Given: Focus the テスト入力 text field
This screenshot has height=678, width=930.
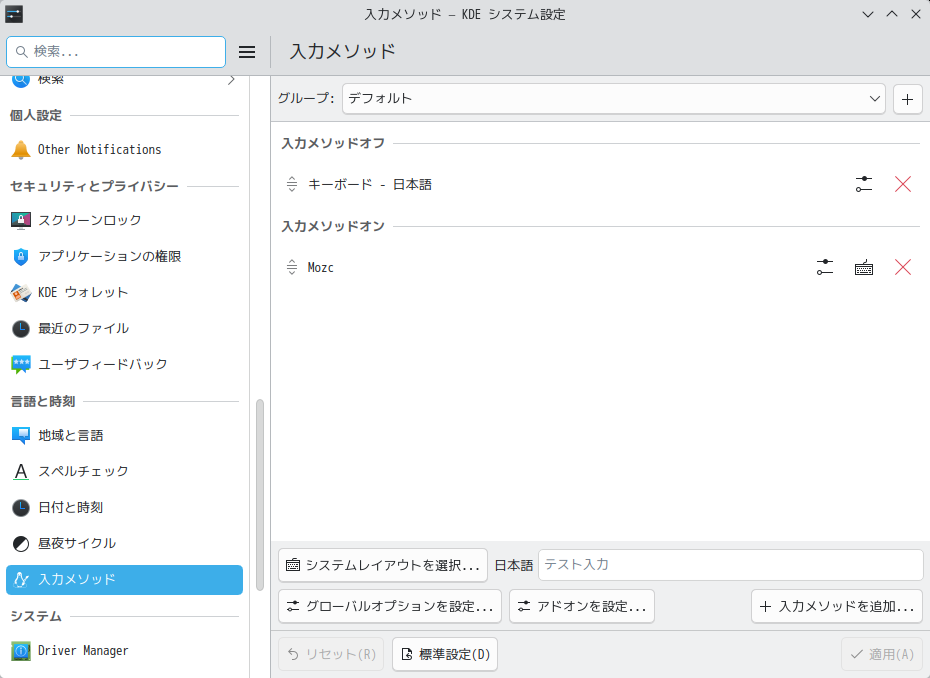Looking at the screenshot, I should (731, 565).
